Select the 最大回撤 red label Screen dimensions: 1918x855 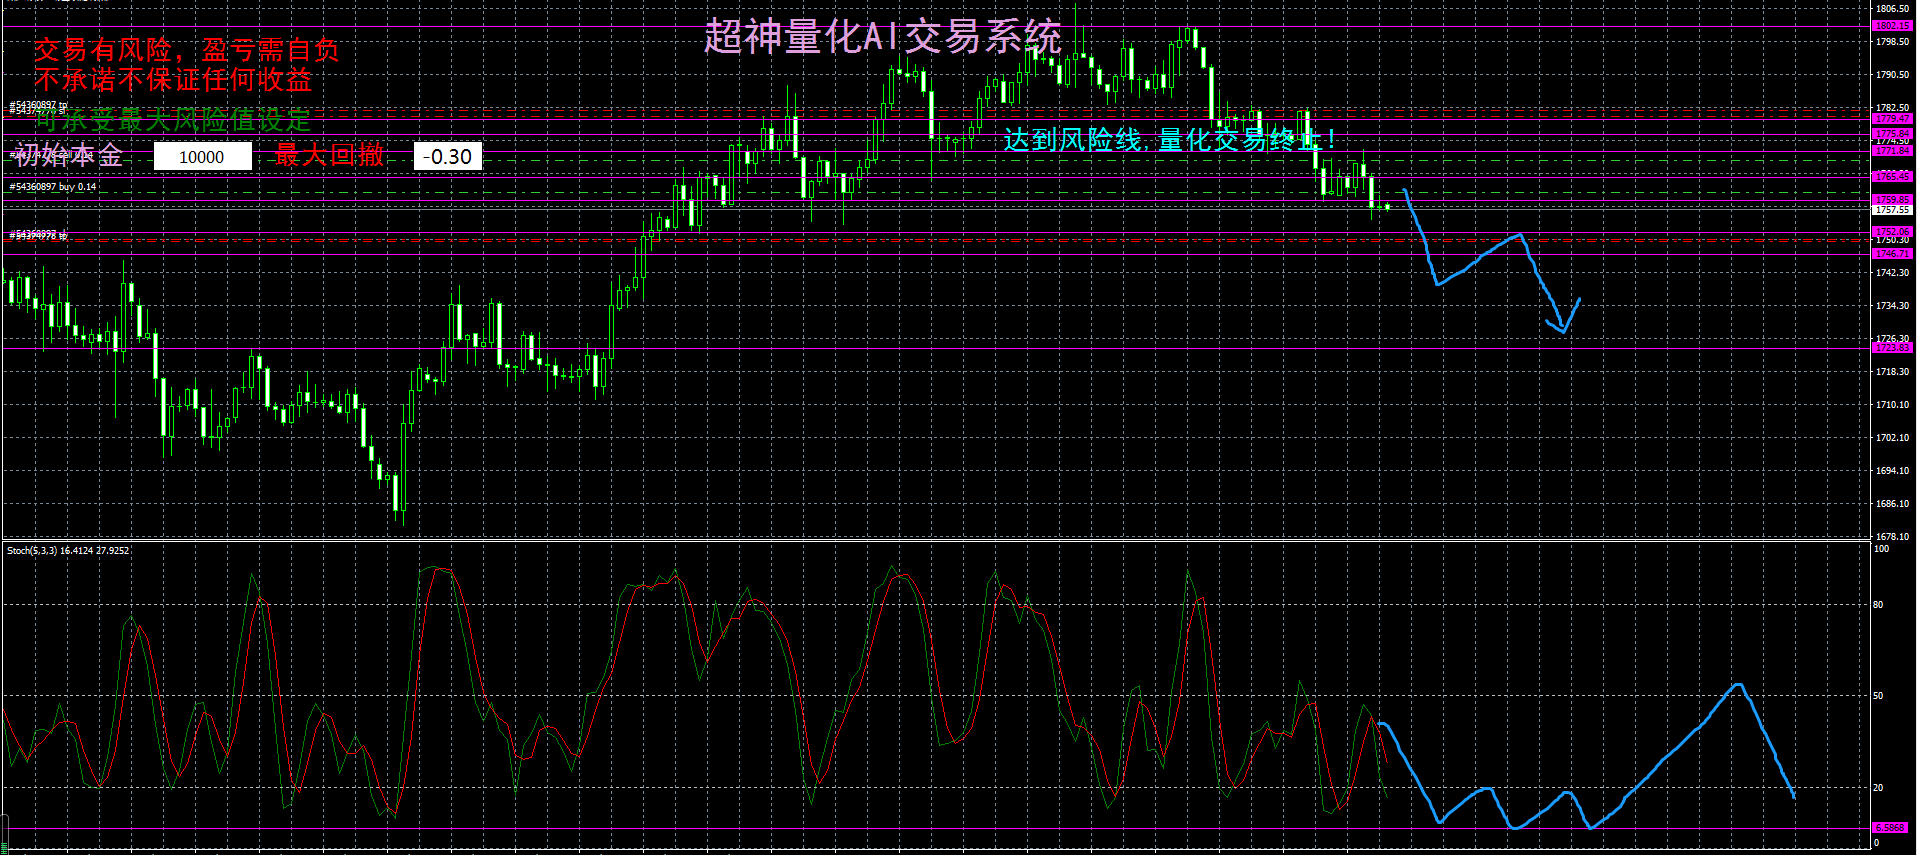329,155
